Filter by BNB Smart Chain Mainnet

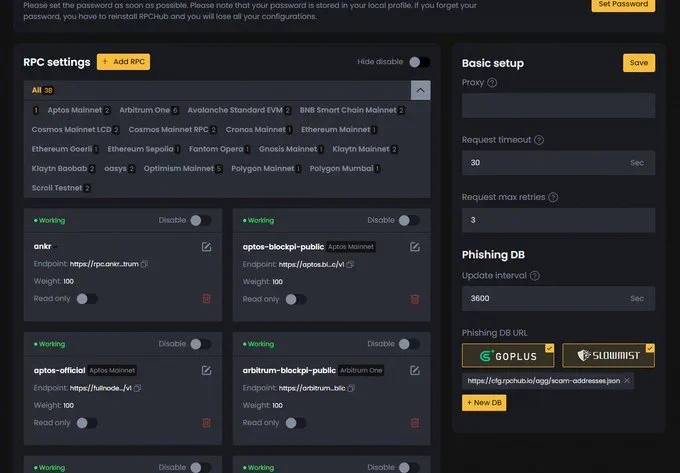352,110
